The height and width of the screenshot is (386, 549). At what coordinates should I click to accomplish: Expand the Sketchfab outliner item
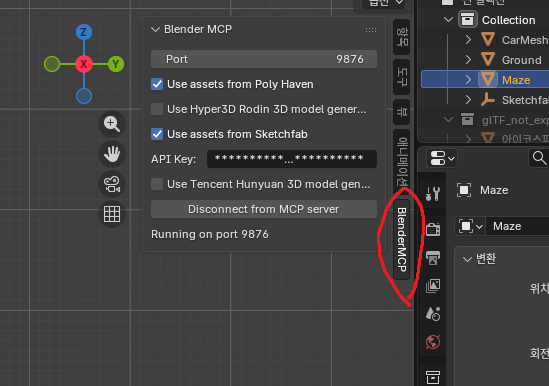[x=468, y=100]
